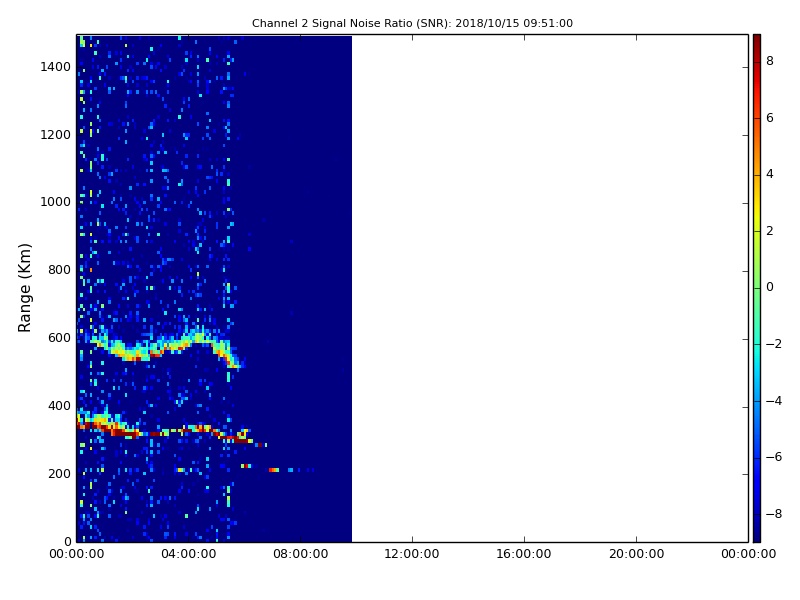Click the colorbar value −4 label

[773, 401]
